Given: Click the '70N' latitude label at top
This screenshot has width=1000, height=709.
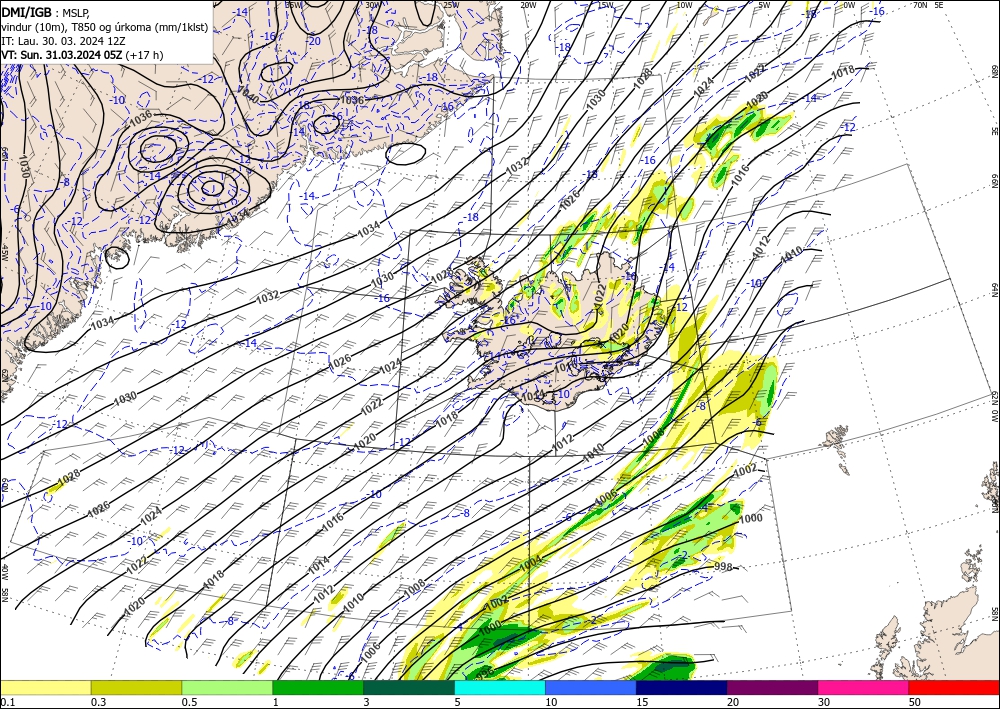Looking at the screenshot, I should tap(920, 5).
